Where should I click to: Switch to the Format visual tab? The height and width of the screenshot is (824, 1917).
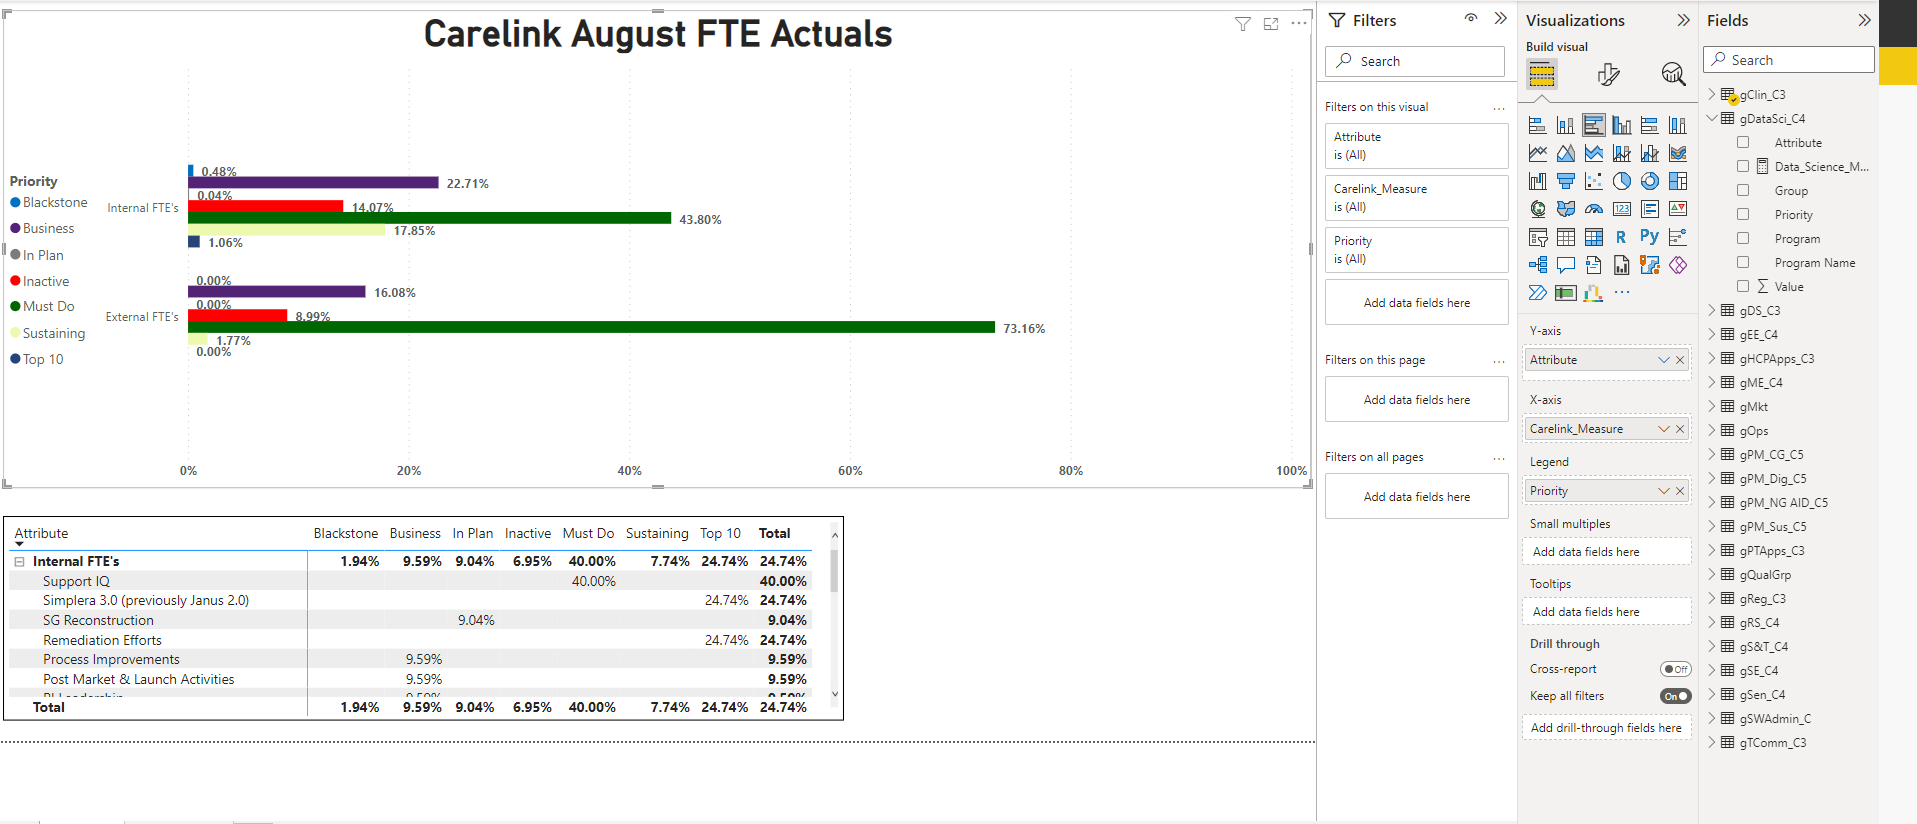[x=1608, y=74]
